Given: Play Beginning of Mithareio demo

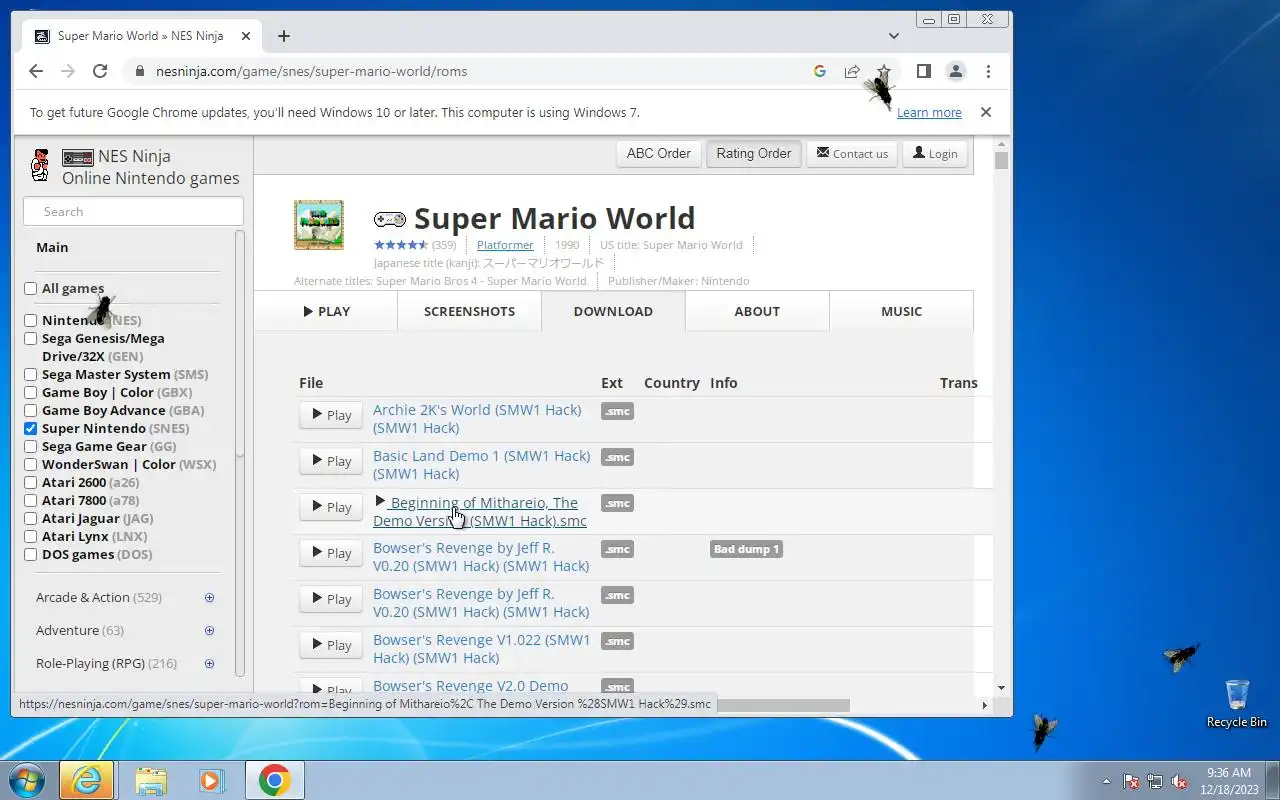Looking at the screenshot, I should 331,507.
